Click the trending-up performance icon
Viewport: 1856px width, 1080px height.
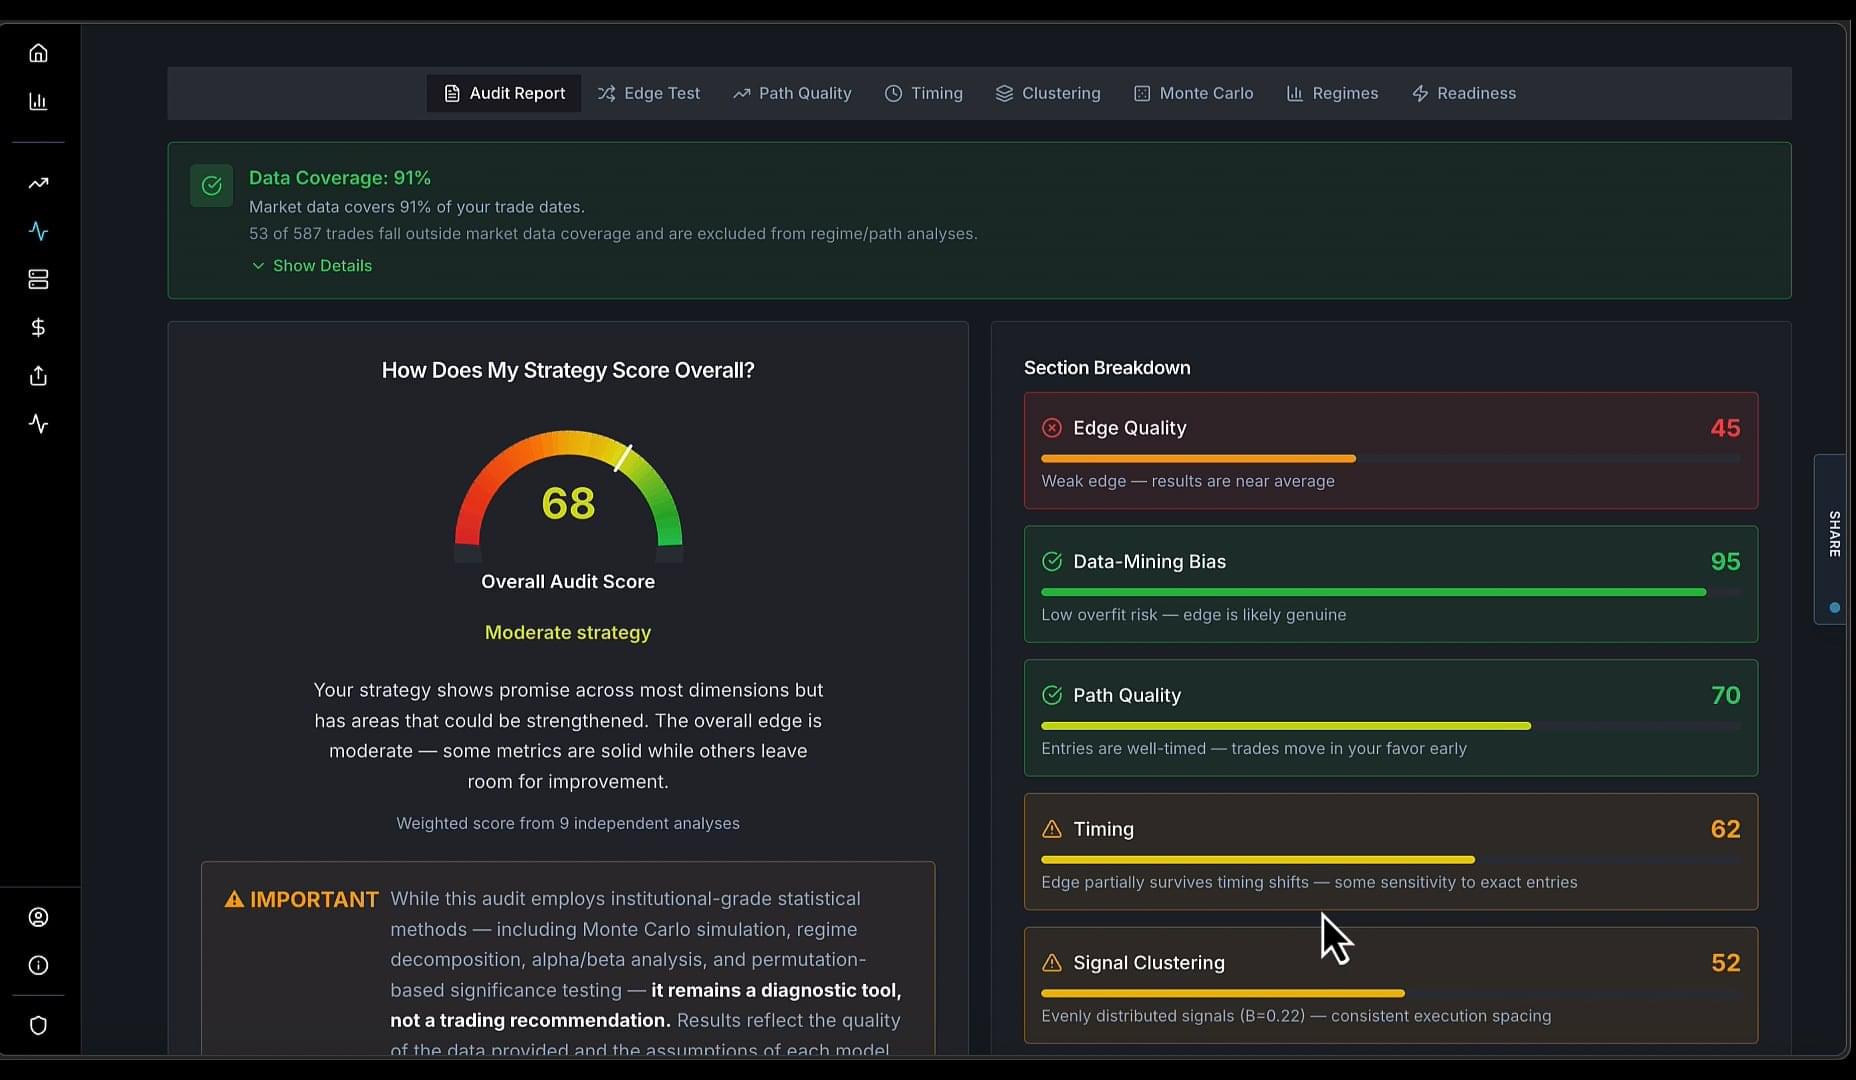click(x=38, y=184)
